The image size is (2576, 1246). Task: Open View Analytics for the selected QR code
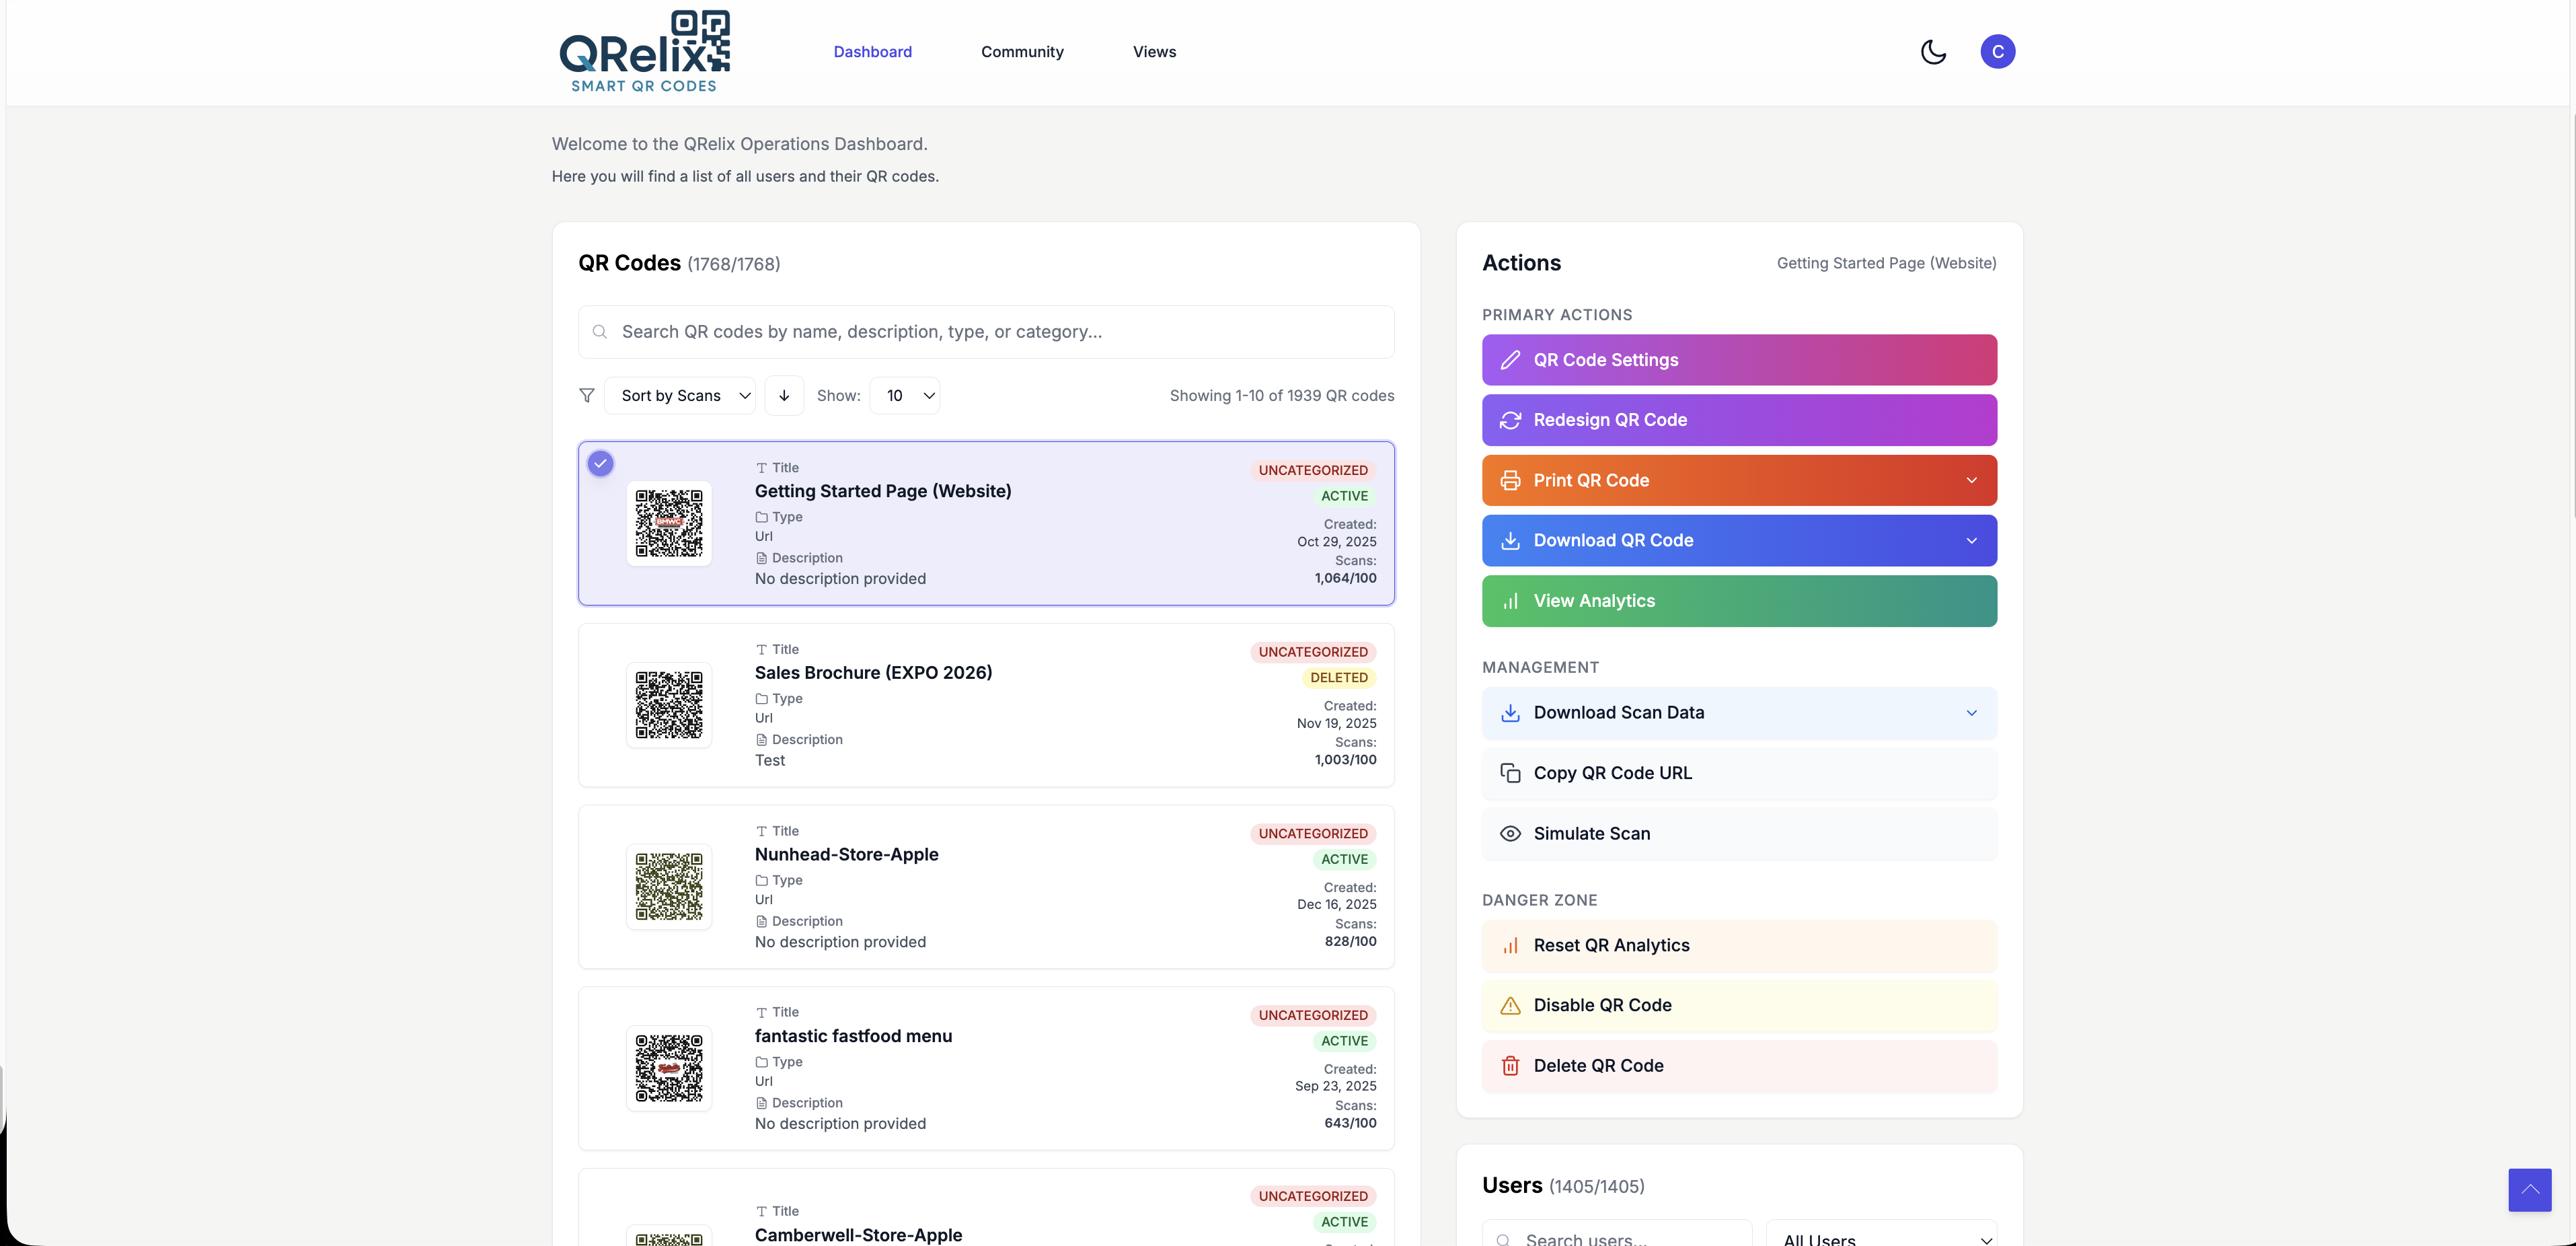click(1738, 600)
